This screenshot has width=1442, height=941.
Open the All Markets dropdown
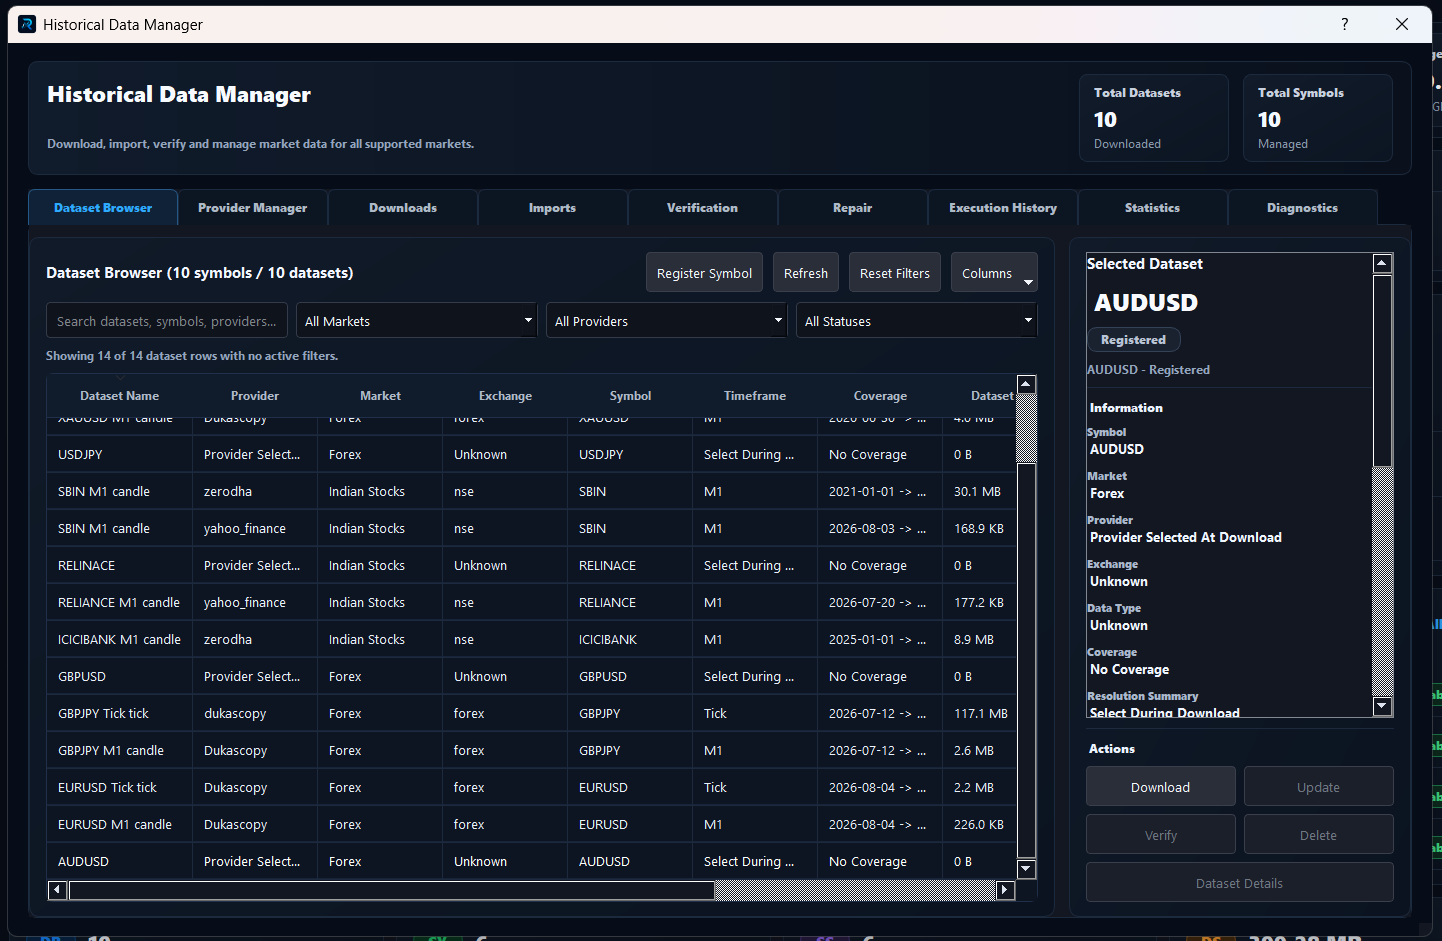(x=416, y=321)
